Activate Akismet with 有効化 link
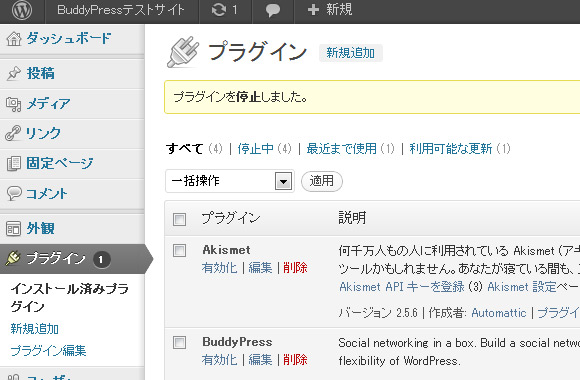The width and height of the screenshot is (580, 380). (220, 268)
